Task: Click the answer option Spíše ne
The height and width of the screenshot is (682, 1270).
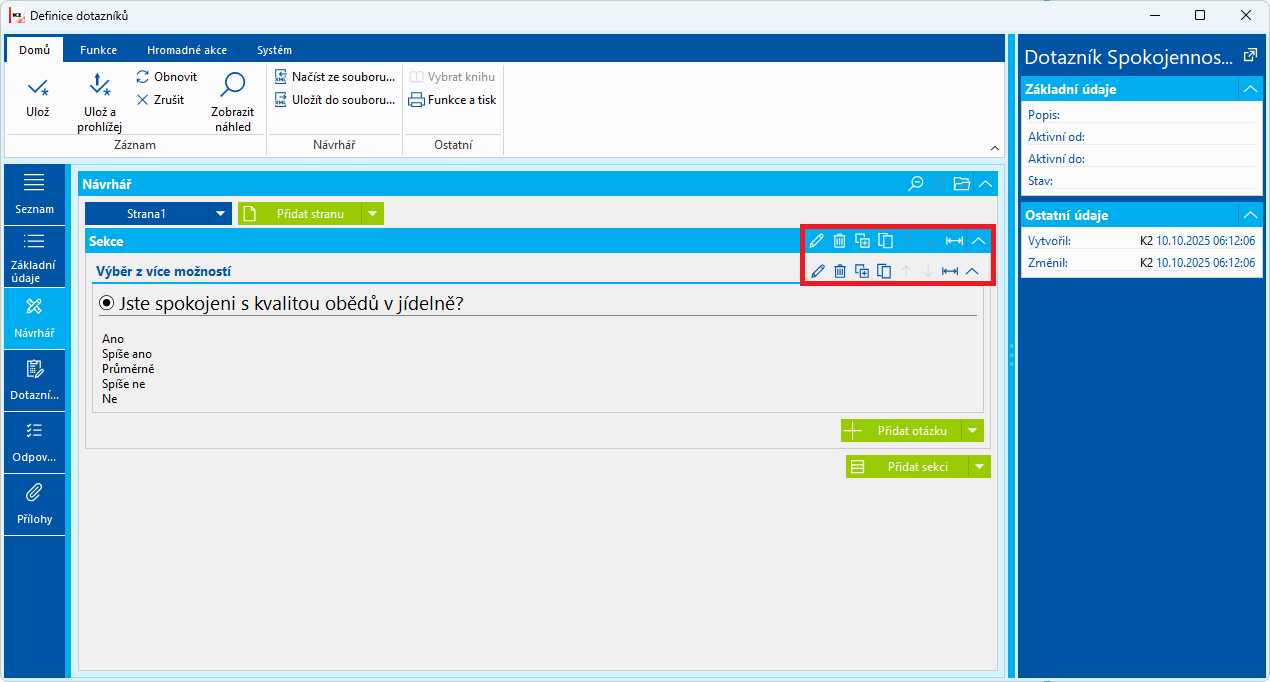Action: click(x=124, y=384)
